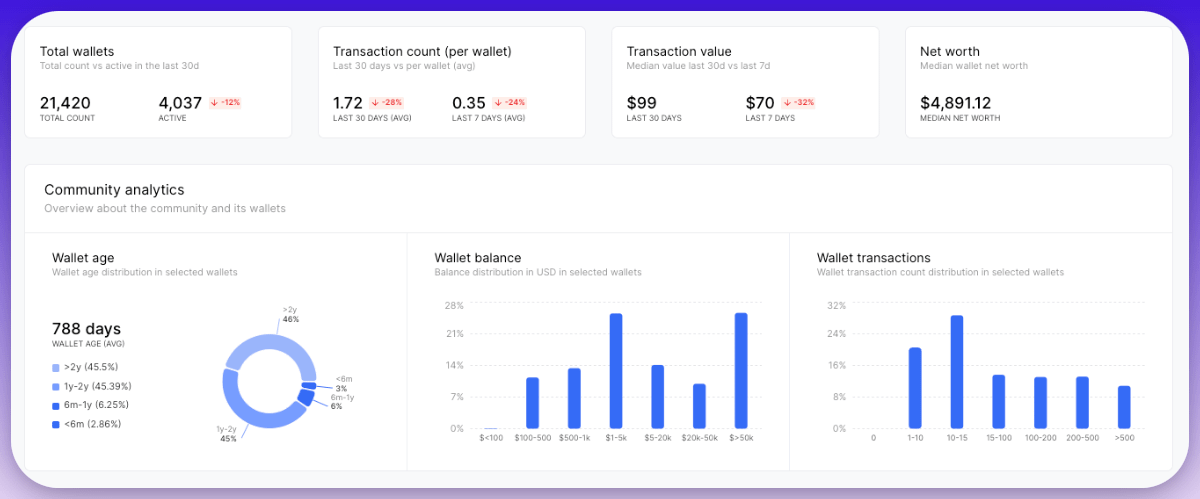Click the 0.35 last 7 days average value
1200x499 pixels.
click(469, 102)
